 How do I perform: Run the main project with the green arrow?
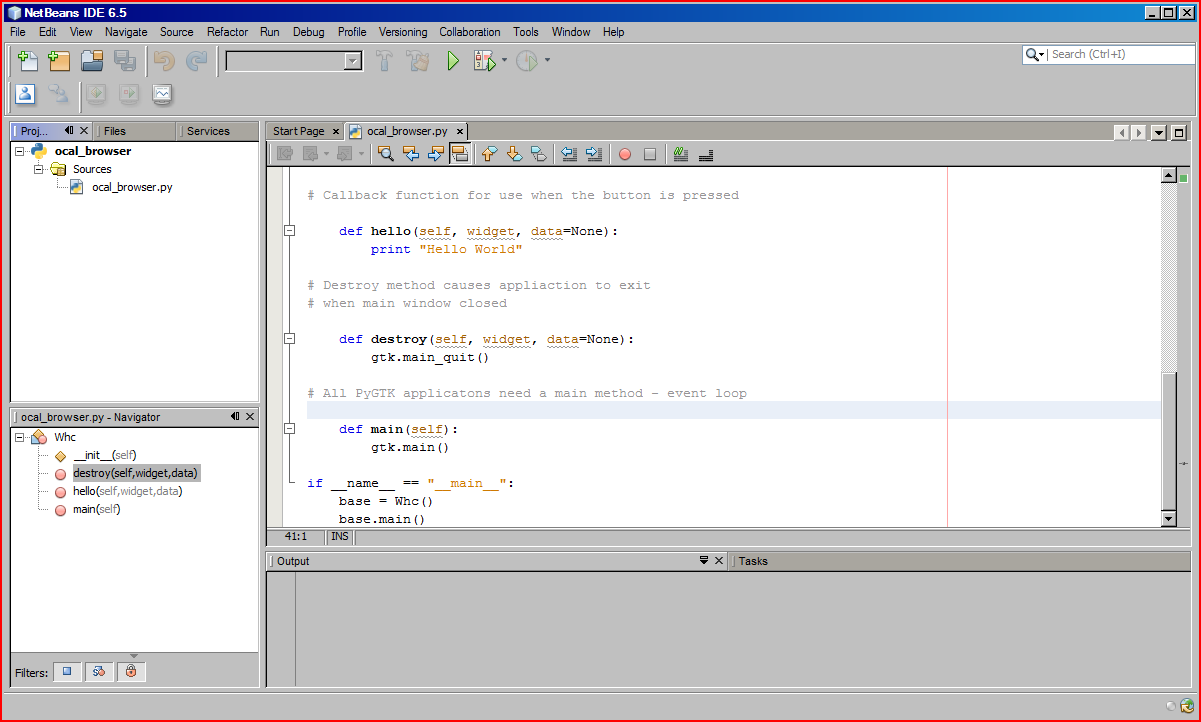[x=452, y=61]
